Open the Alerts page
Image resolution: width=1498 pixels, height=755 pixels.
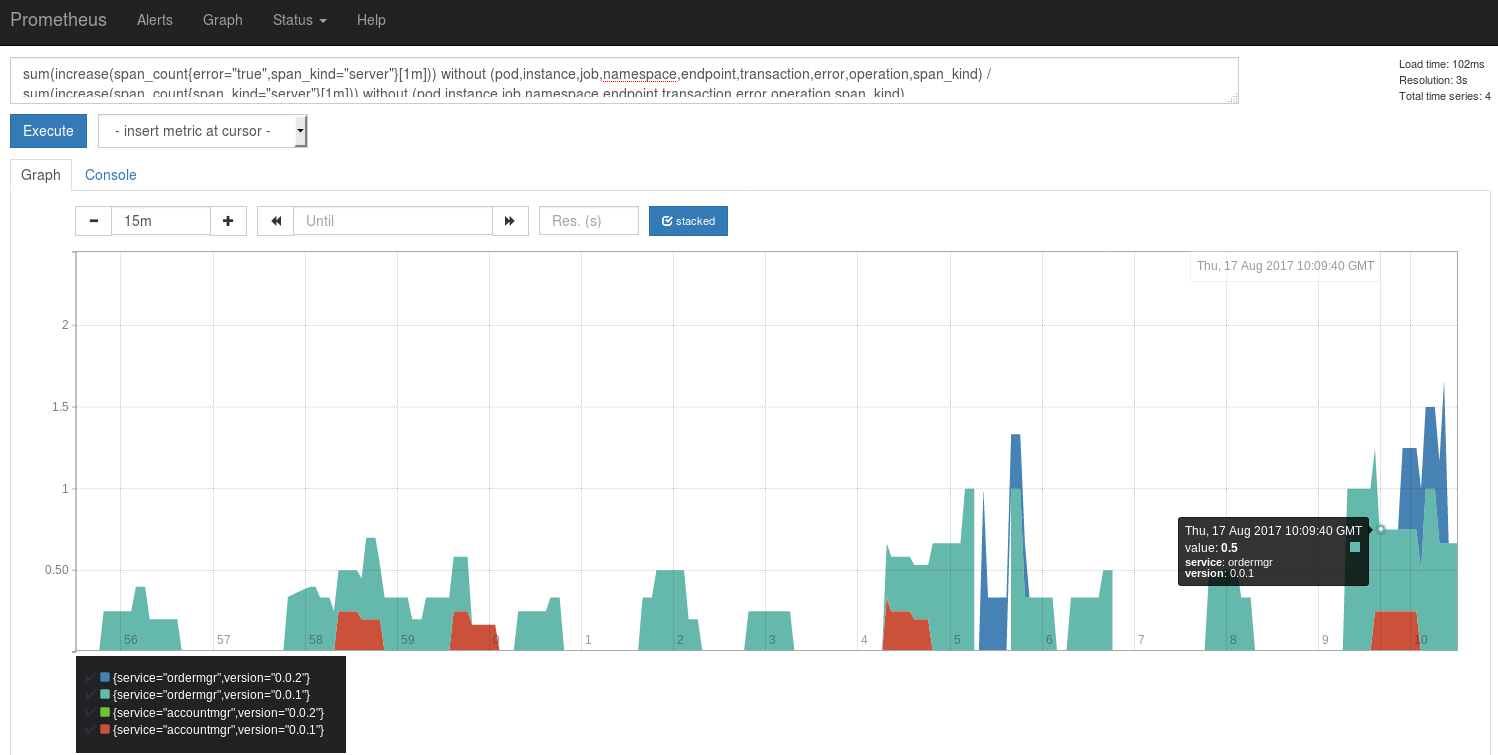(x=155, y=20)
